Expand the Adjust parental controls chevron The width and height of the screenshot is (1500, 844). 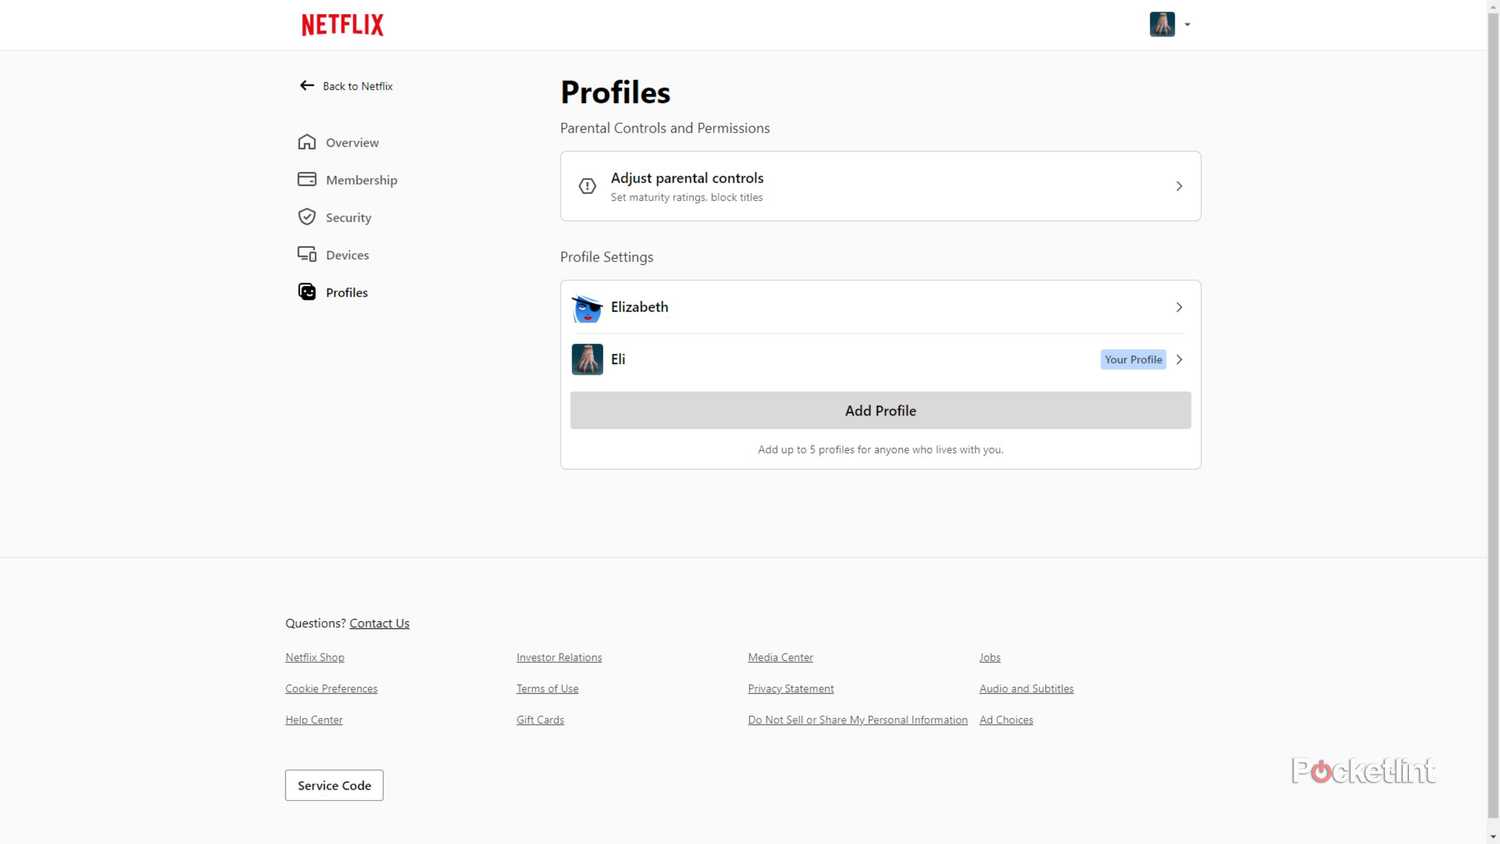(x=1179, y=186)
